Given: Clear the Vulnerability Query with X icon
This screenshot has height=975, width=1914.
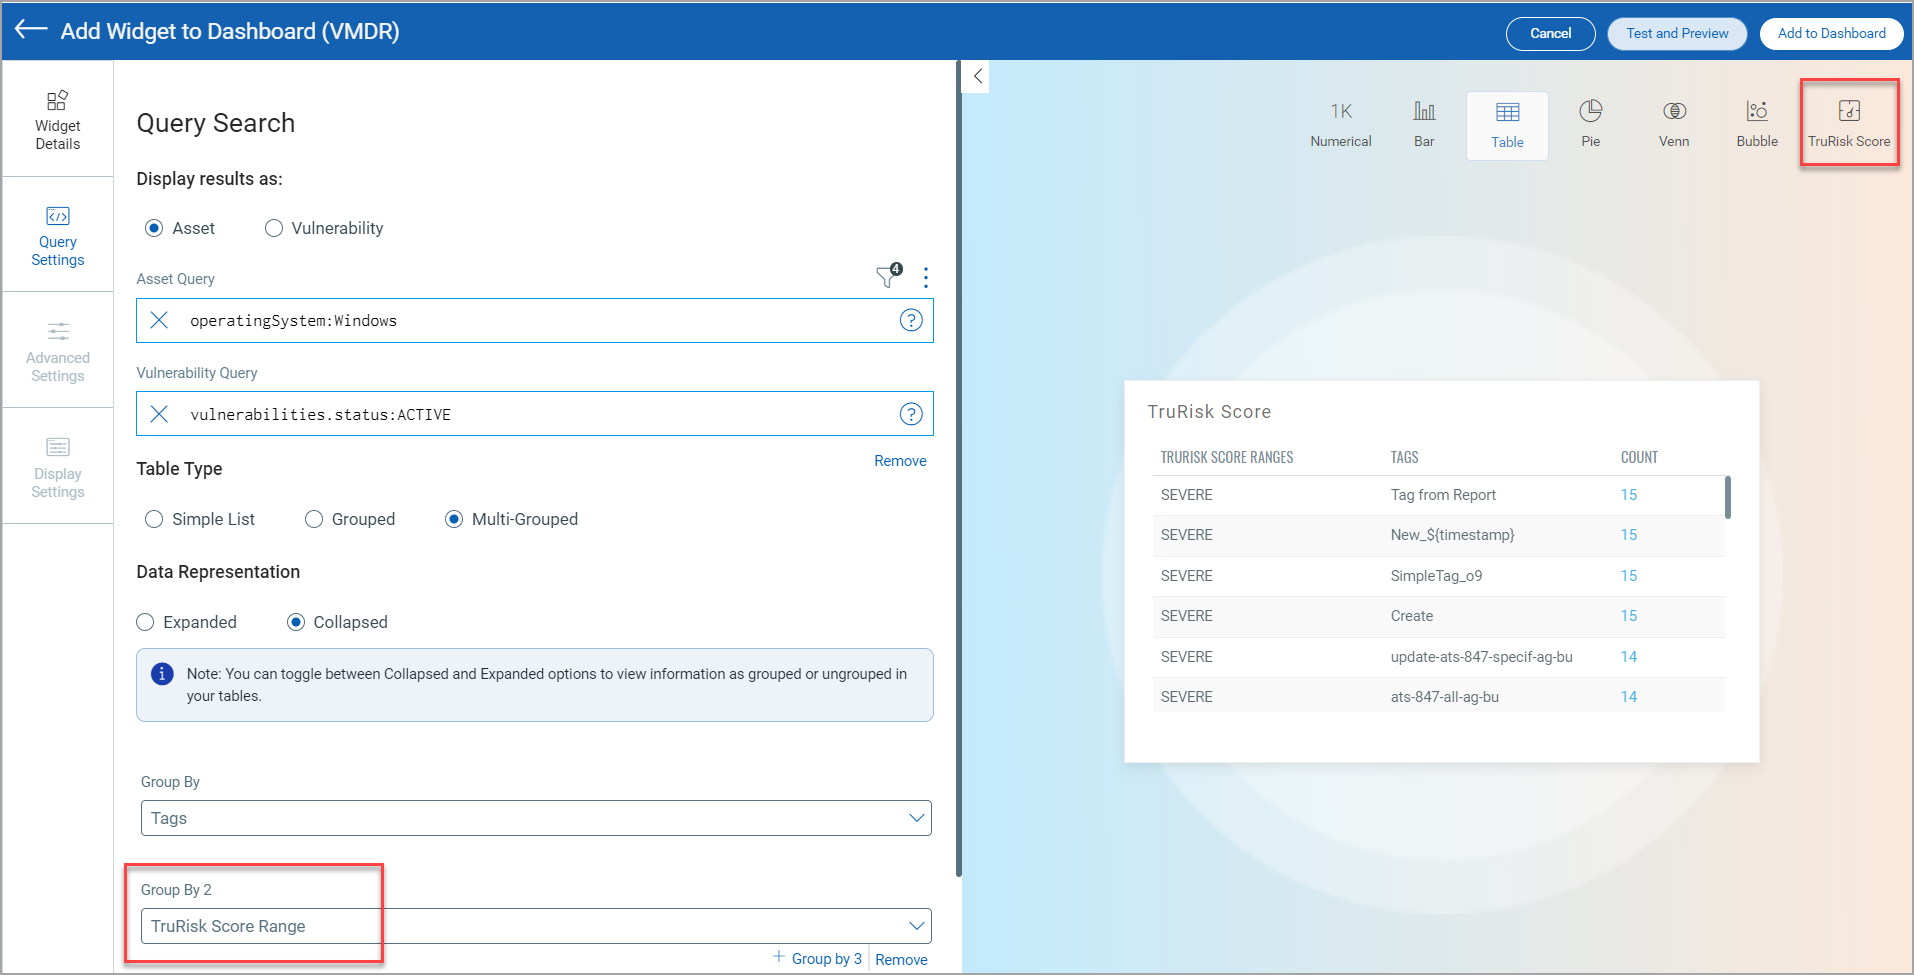Looking at the screenshot, I should pos(159,414).
